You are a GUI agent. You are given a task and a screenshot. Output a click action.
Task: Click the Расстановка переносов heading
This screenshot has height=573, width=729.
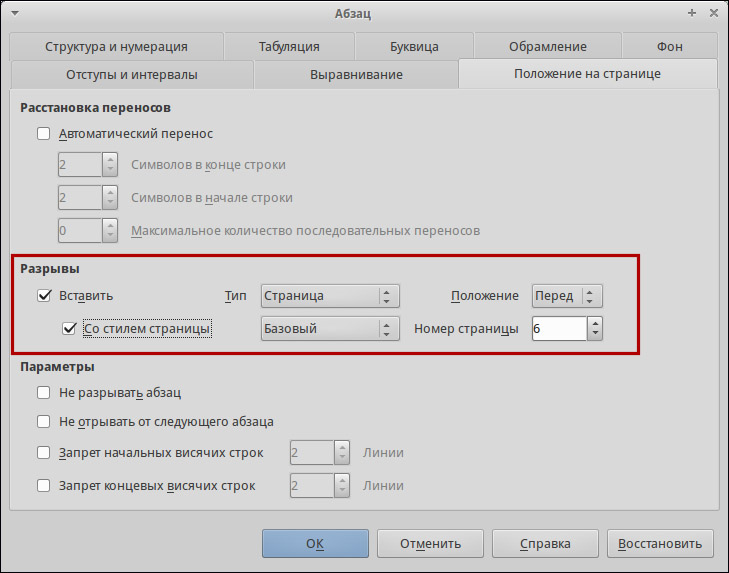tap(95, 108)
